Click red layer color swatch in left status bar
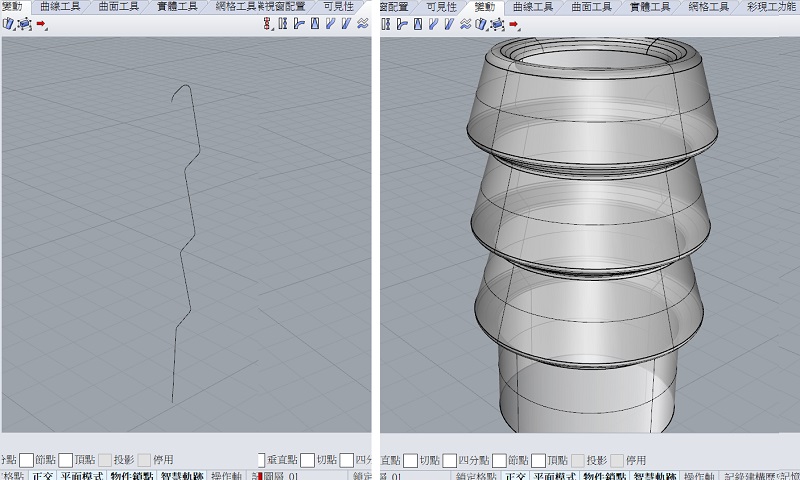The image size is (800, 480). (x=260, y=476)
